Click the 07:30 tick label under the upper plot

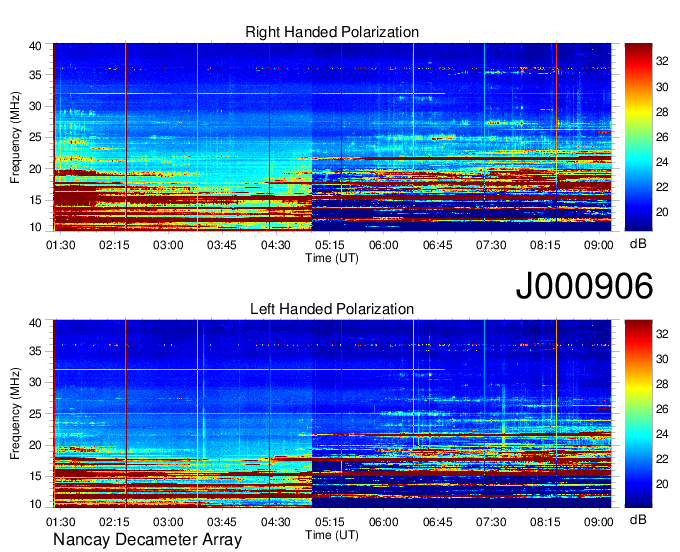(491, 245)
